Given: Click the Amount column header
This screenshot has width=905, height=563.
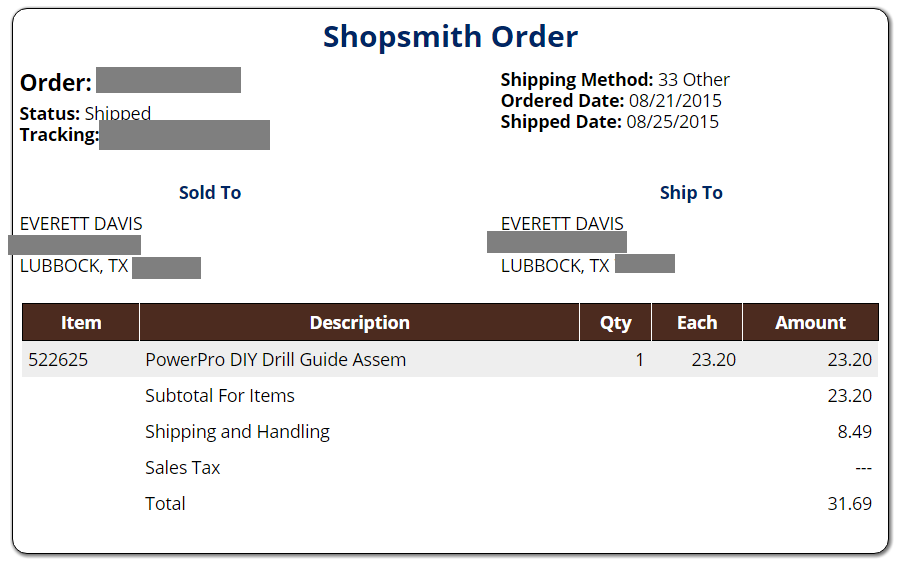Looking at the screenshot, I should click(x=810, y=322).
